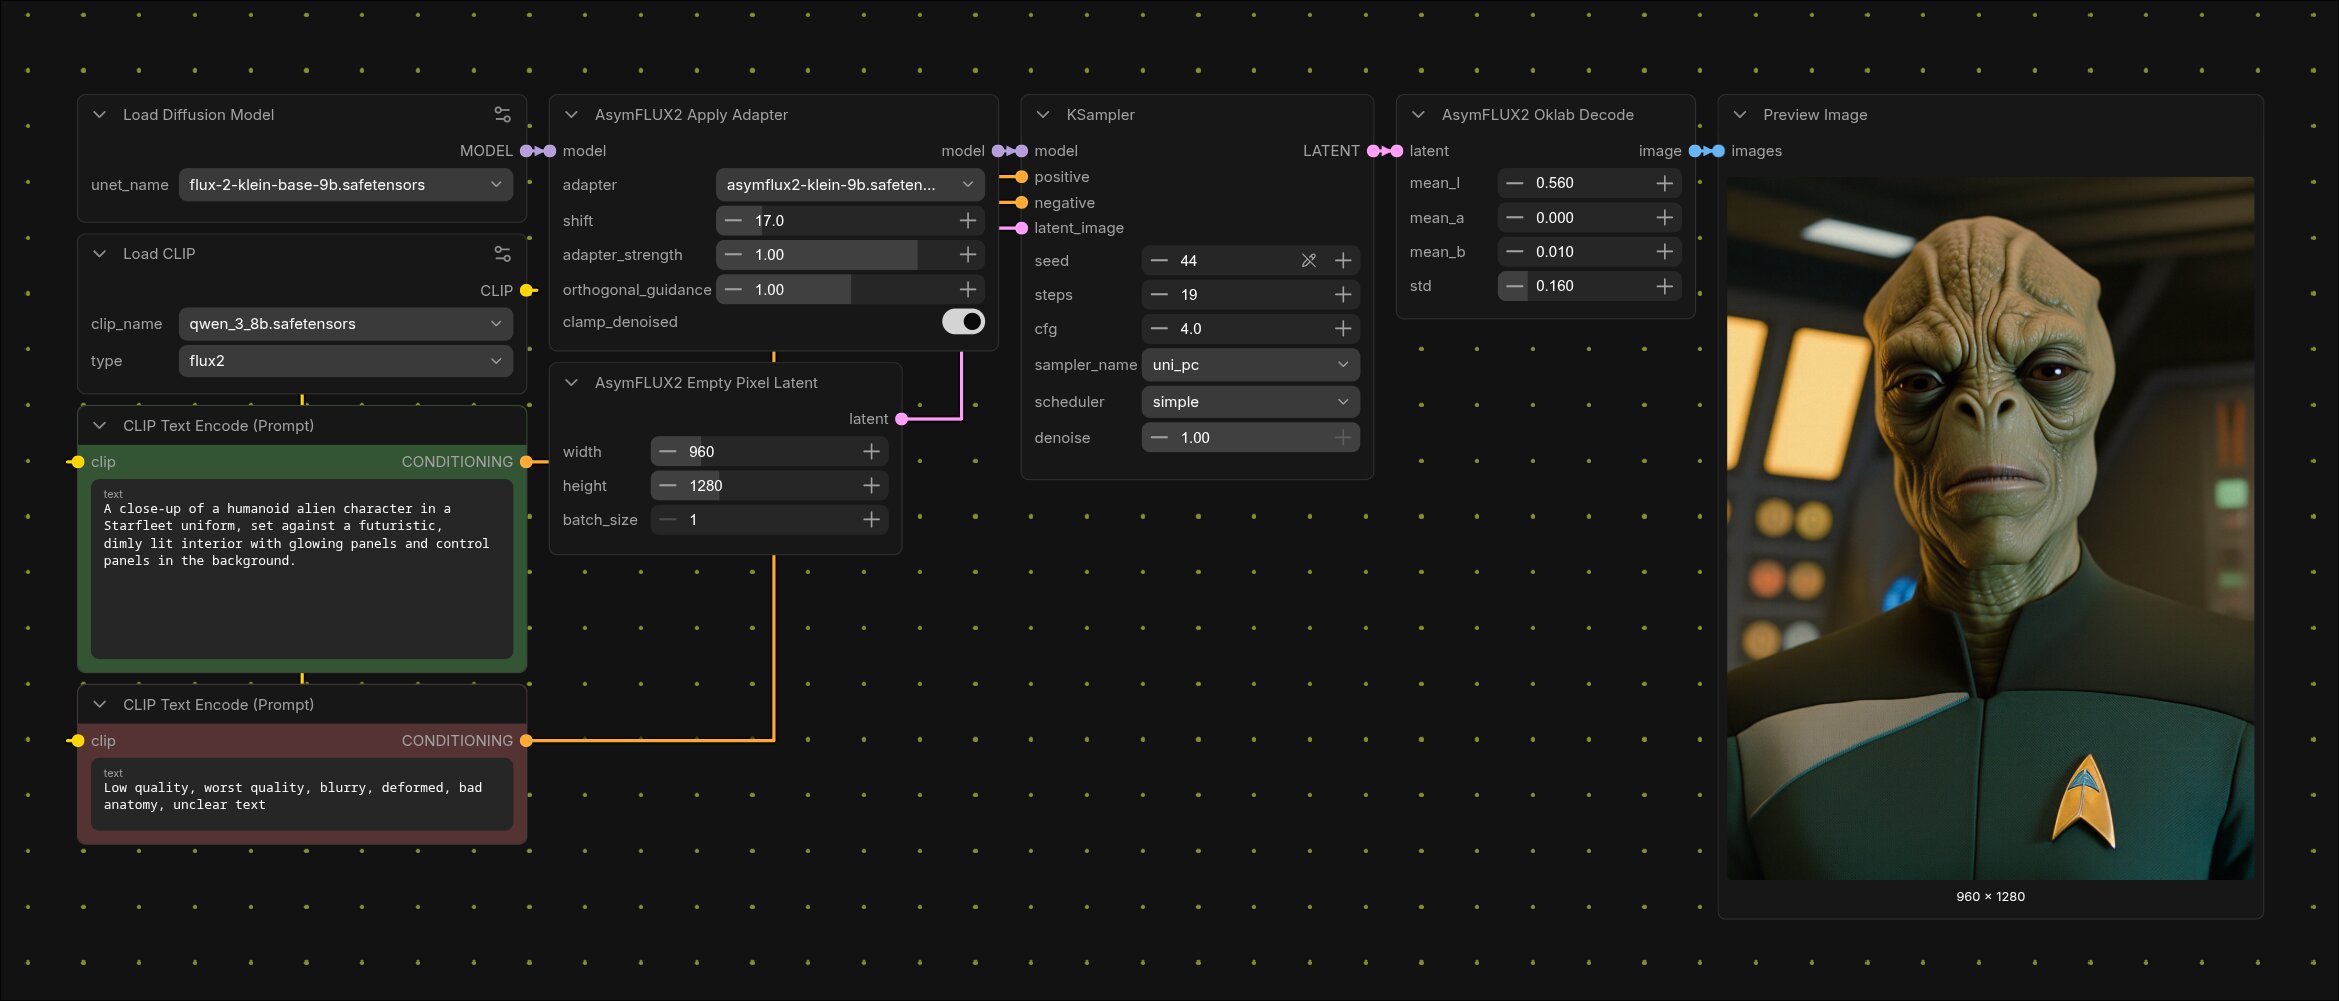Collapse the positive CLIP Text Encode node
The width and height of the screenshot is (2339, 1001).
(100, 426)
